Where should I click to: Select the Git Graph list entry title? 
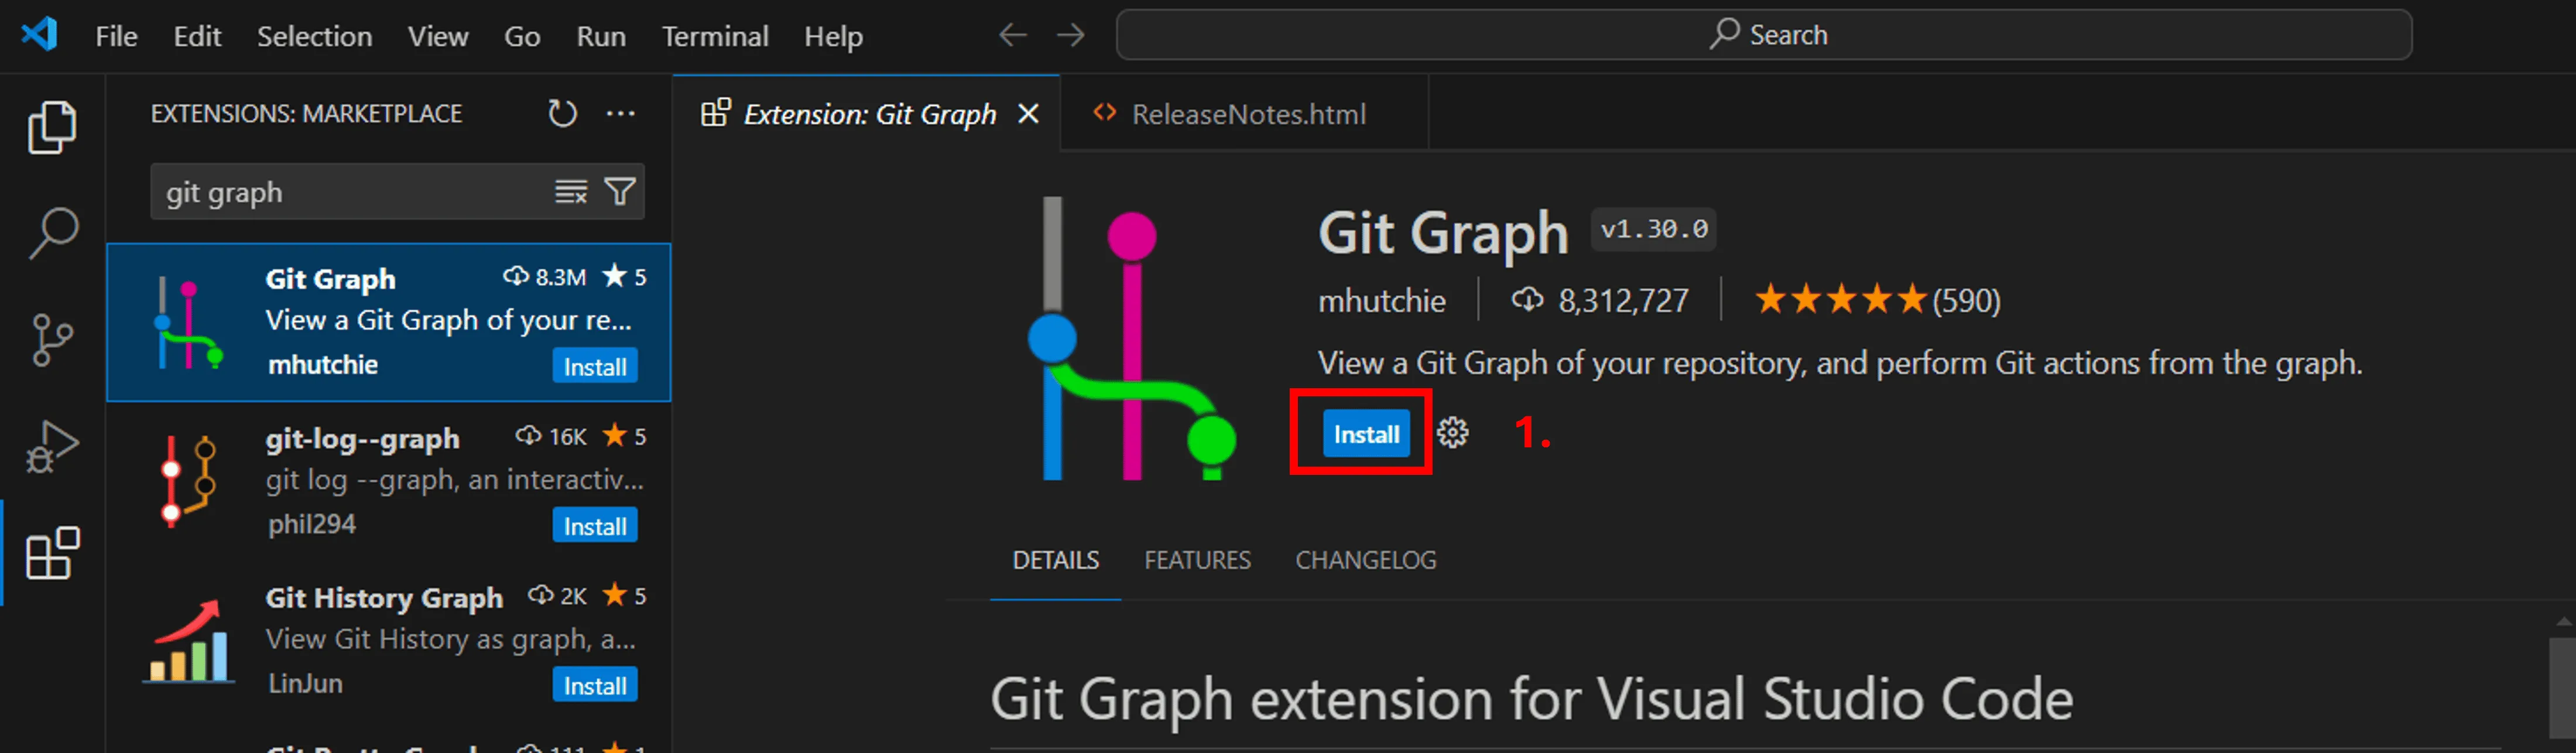click(330, 279)
